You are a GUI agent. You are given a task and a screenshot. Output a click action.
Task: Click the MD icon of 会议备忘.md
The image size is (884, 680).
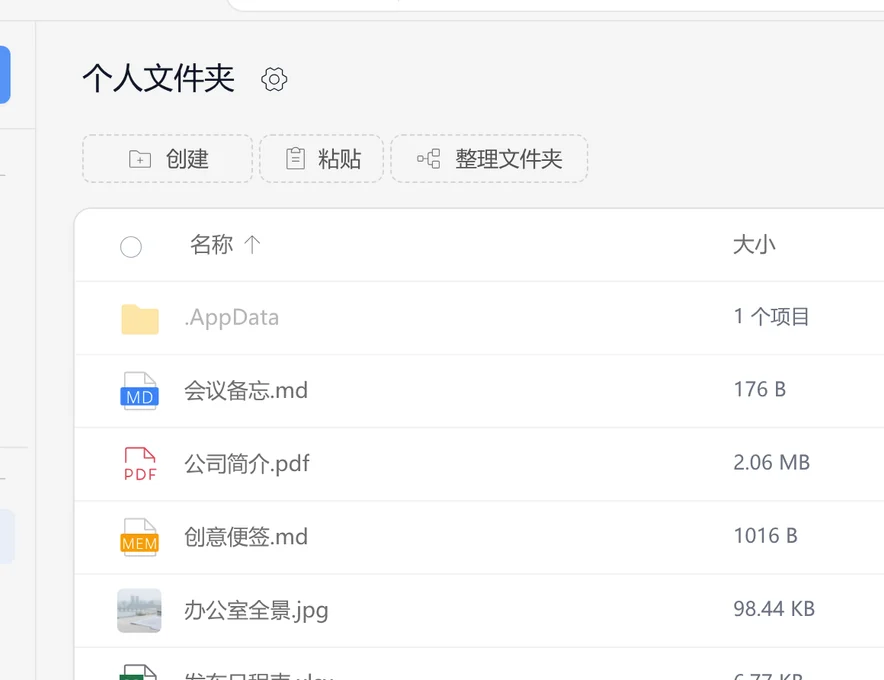[139, 391]
